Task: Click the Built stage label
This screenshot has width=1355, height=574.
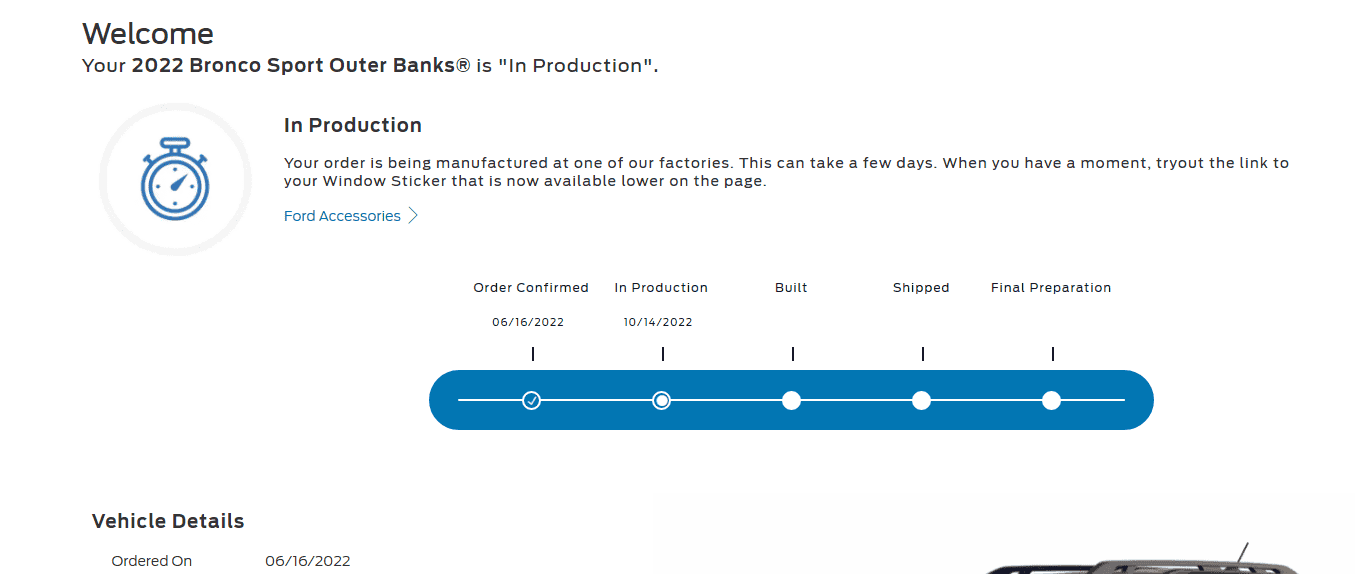Action: 791,288
